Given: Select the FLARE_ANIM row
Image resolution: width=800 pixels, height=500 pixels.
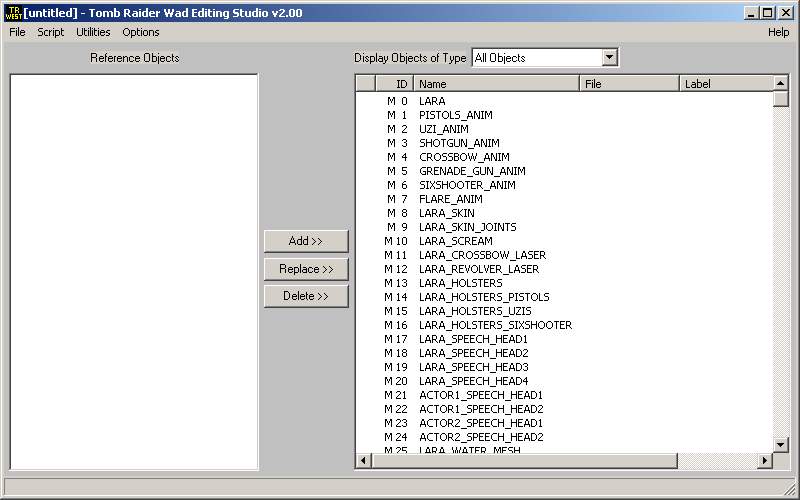Looking at the screenshot, I should coord(565,199).
